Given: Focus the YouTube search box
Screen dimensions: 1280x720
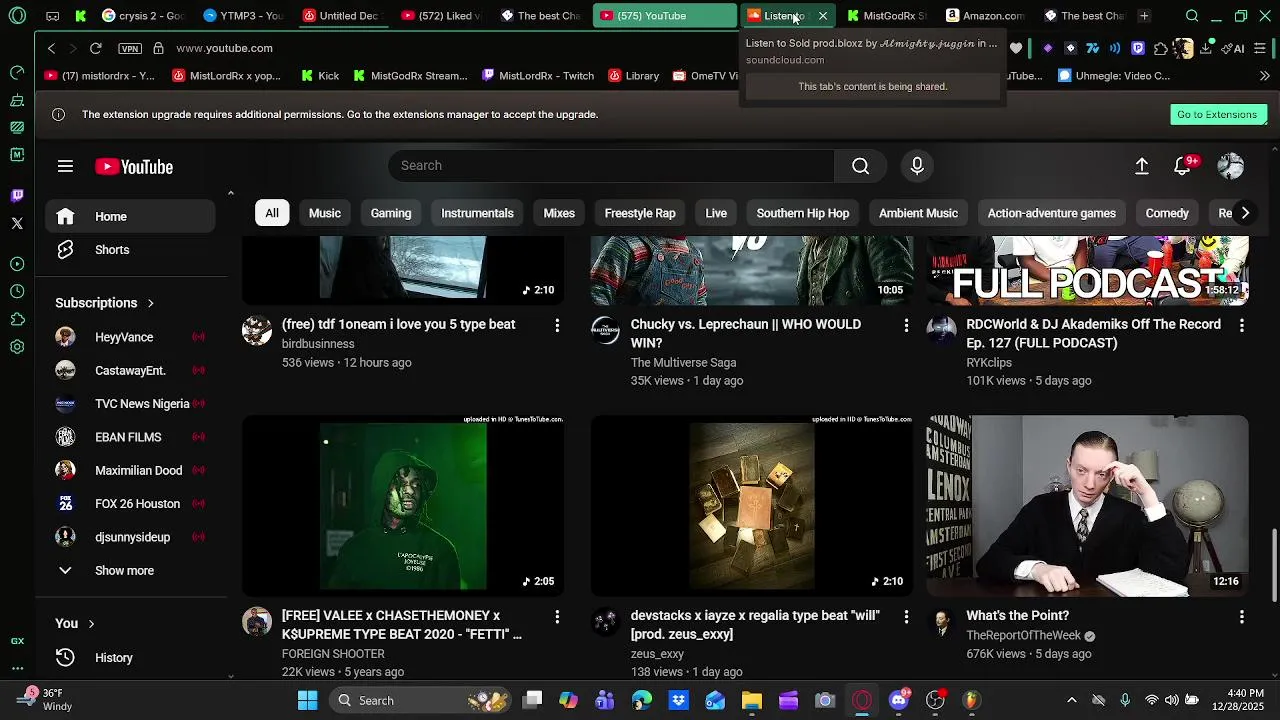Looking at the screenshot, I should 611,166.
